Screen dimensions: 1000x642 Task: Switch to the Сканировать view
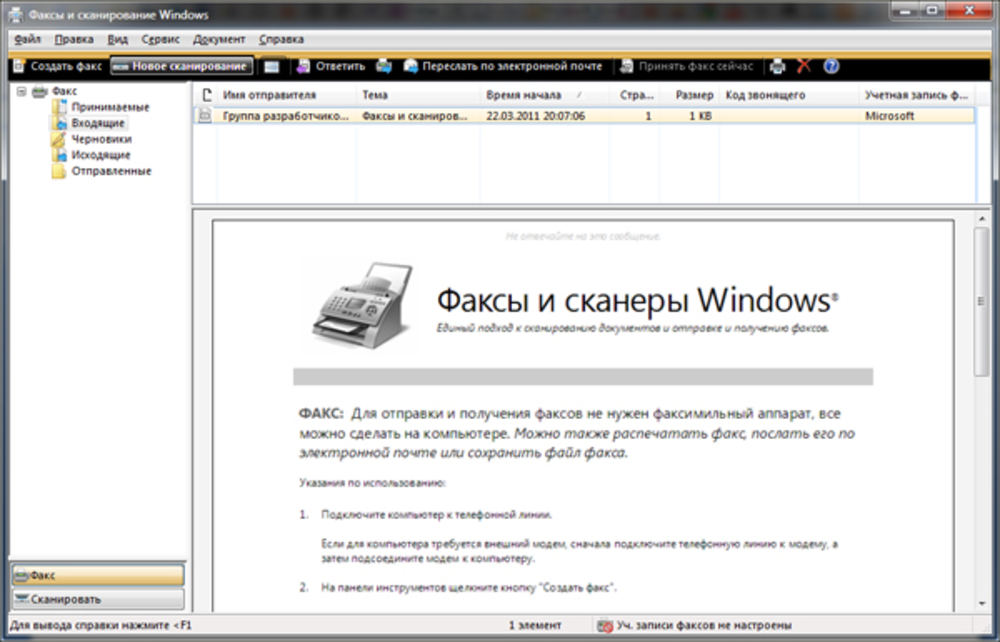98,600
